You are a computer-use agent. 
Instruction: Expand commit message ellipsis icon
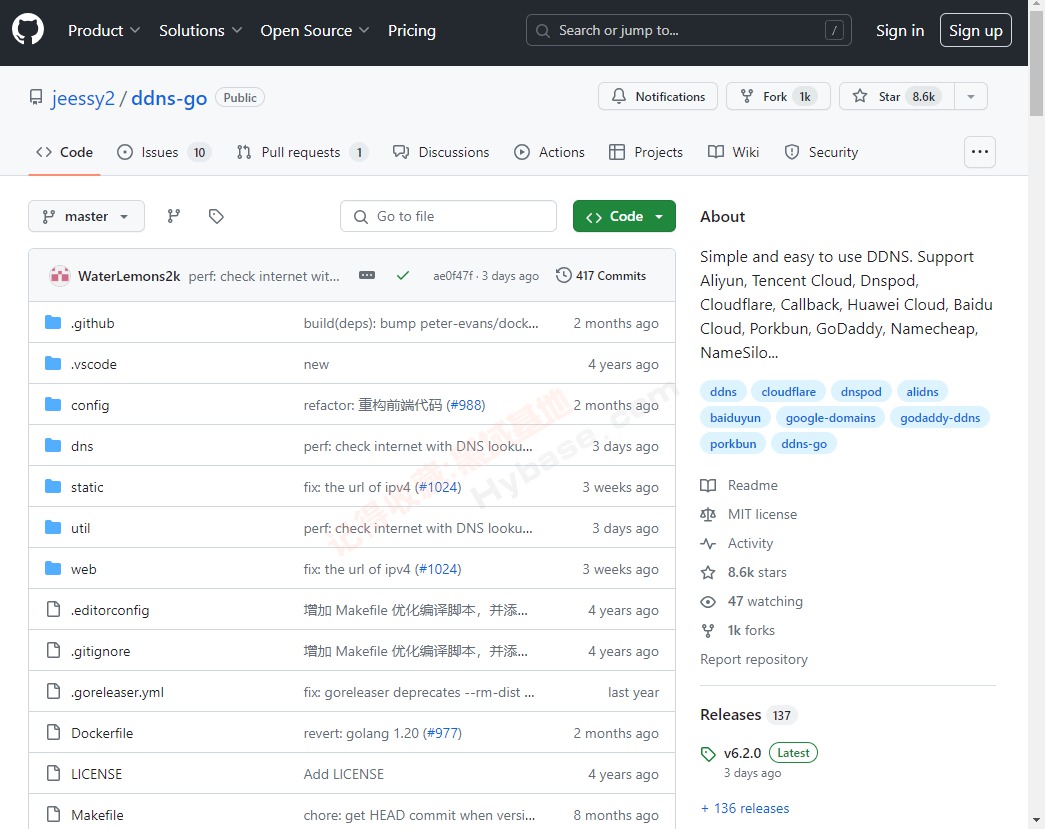[x=367, y=275]
